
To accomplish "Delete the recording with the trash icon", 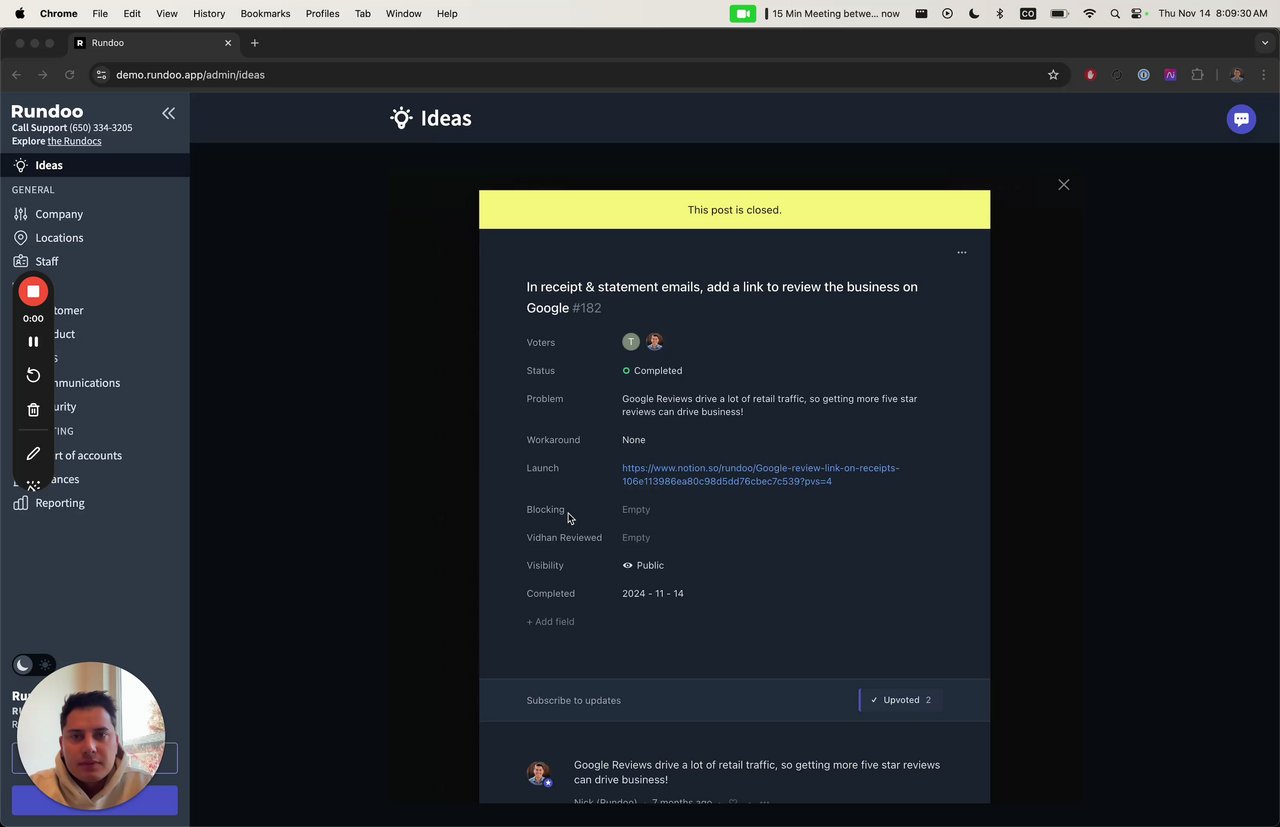I will tap(33, 410).
